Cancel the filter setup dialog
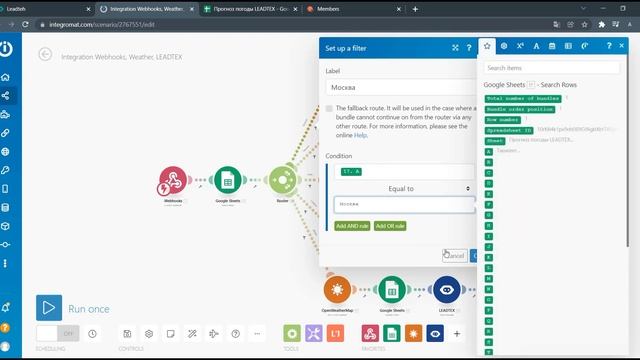 coord(455,256)
